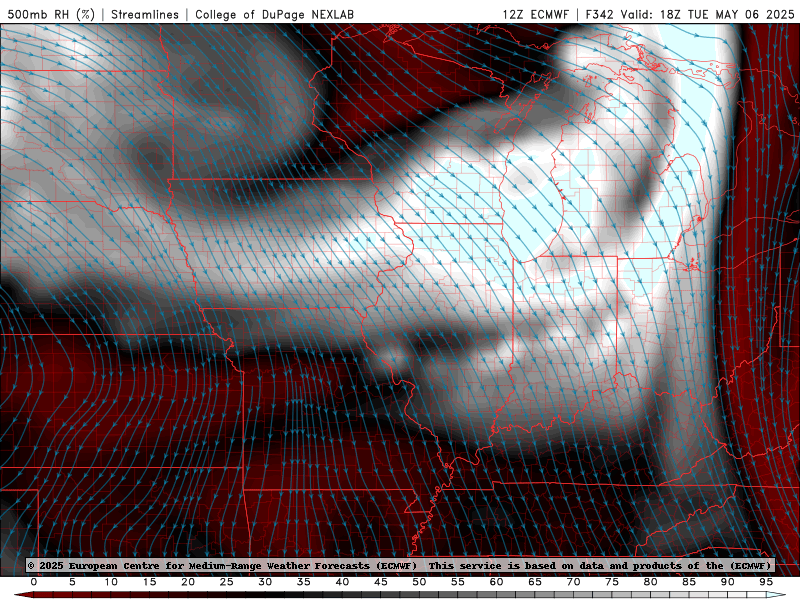Click the RH color bar below the scale numbers
Screen dimensions: 800x600
click(x=400, y=595)
